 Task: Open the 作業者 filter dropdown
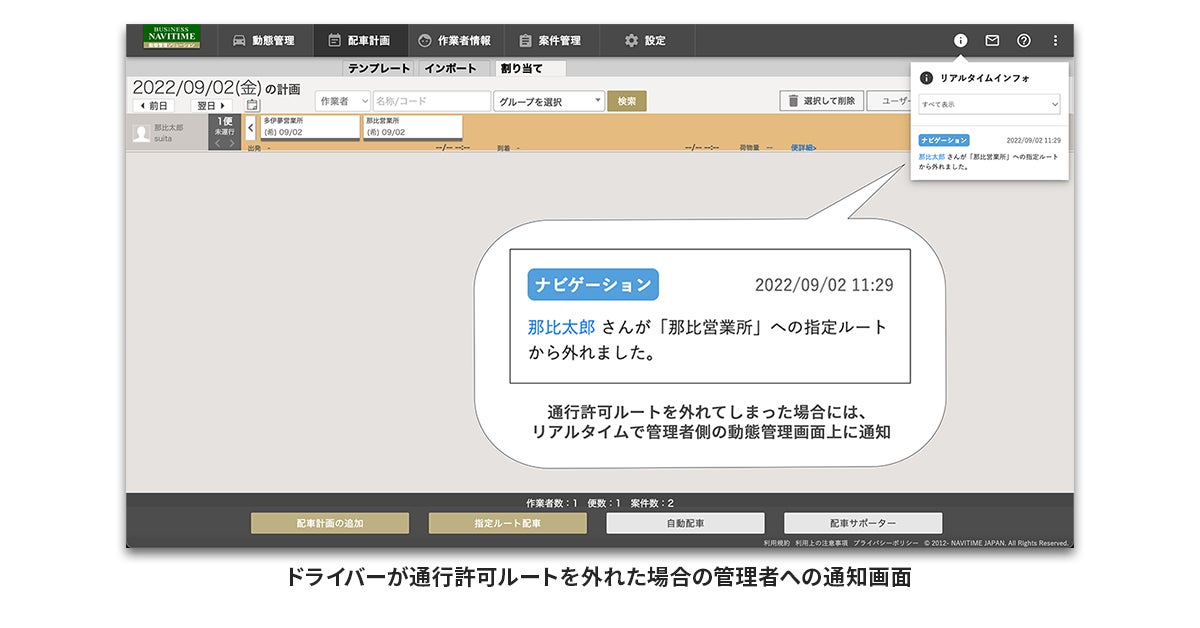(343, 101)
